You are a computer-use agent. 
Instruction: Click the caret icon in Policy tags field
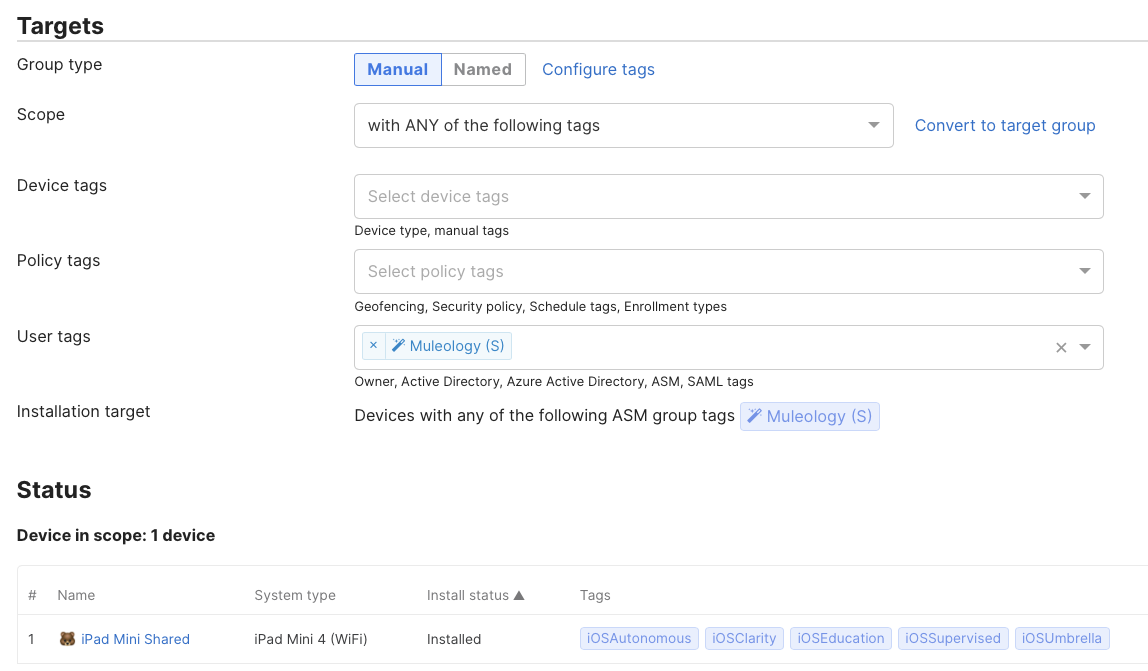coord(1084,271)
